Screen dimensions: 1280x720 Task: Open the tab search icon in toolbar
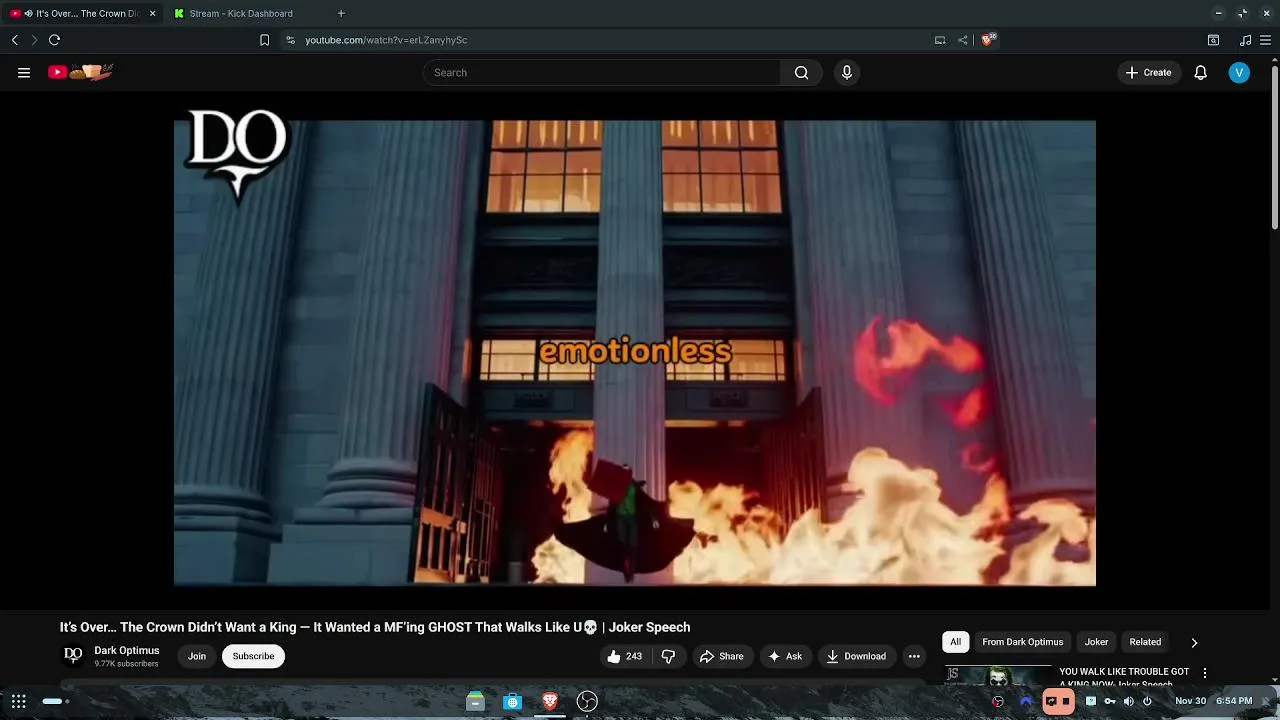click(x=1213, y=40)
